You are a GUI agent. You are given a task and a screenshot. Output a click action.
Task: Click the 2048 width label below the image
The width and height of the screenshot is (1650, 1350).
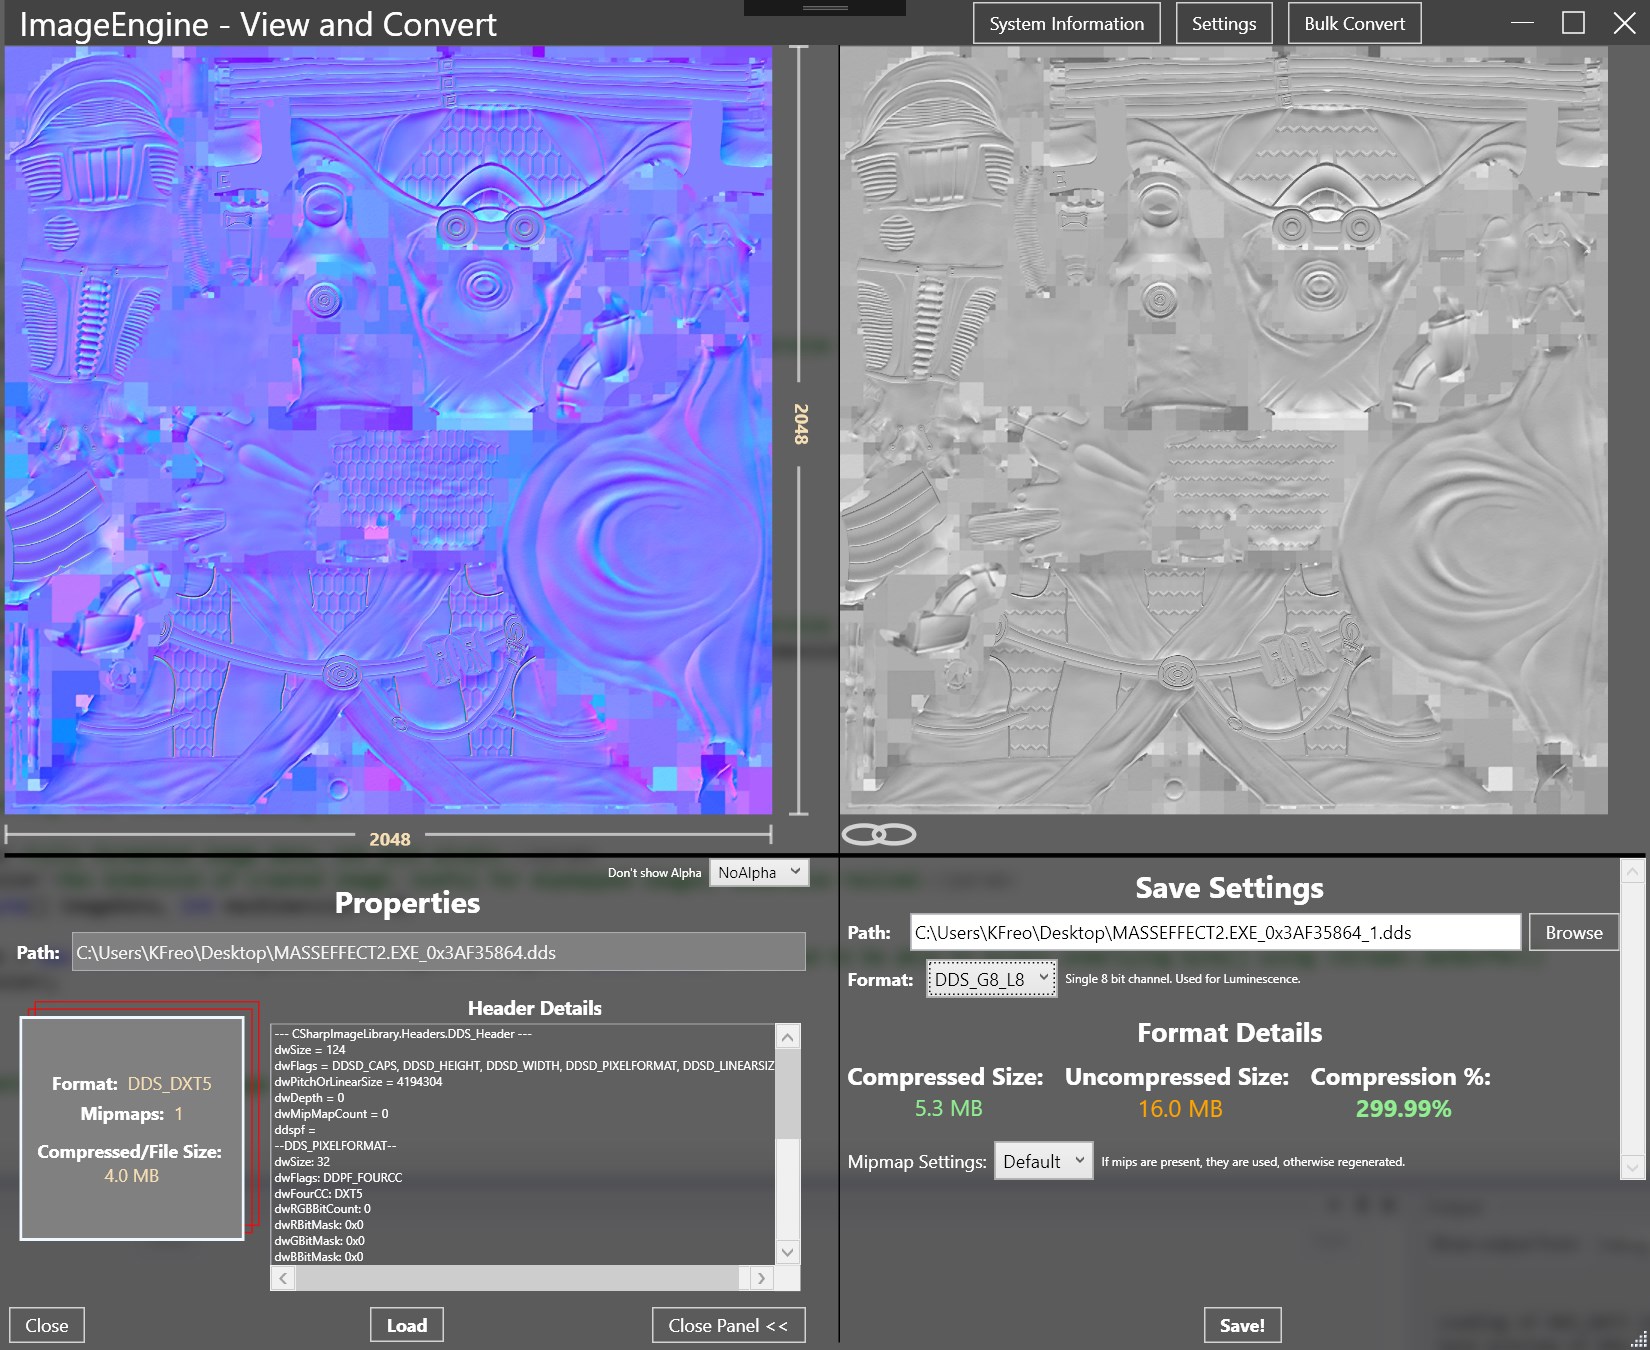390,839
